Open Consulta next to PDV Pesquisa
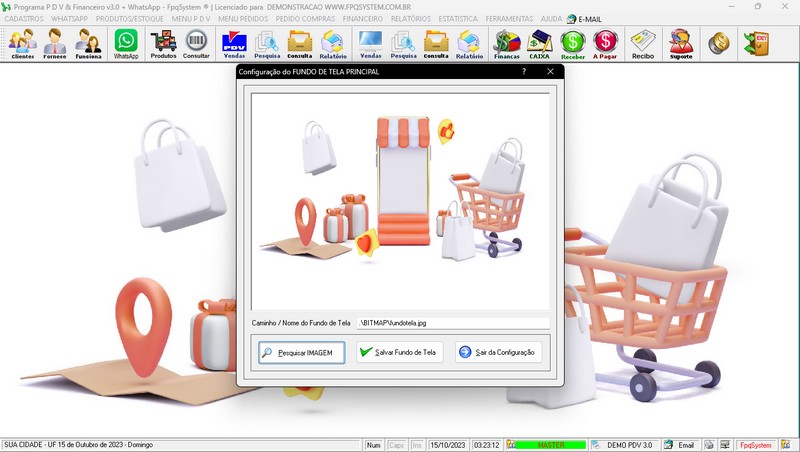 pos(299,44)
